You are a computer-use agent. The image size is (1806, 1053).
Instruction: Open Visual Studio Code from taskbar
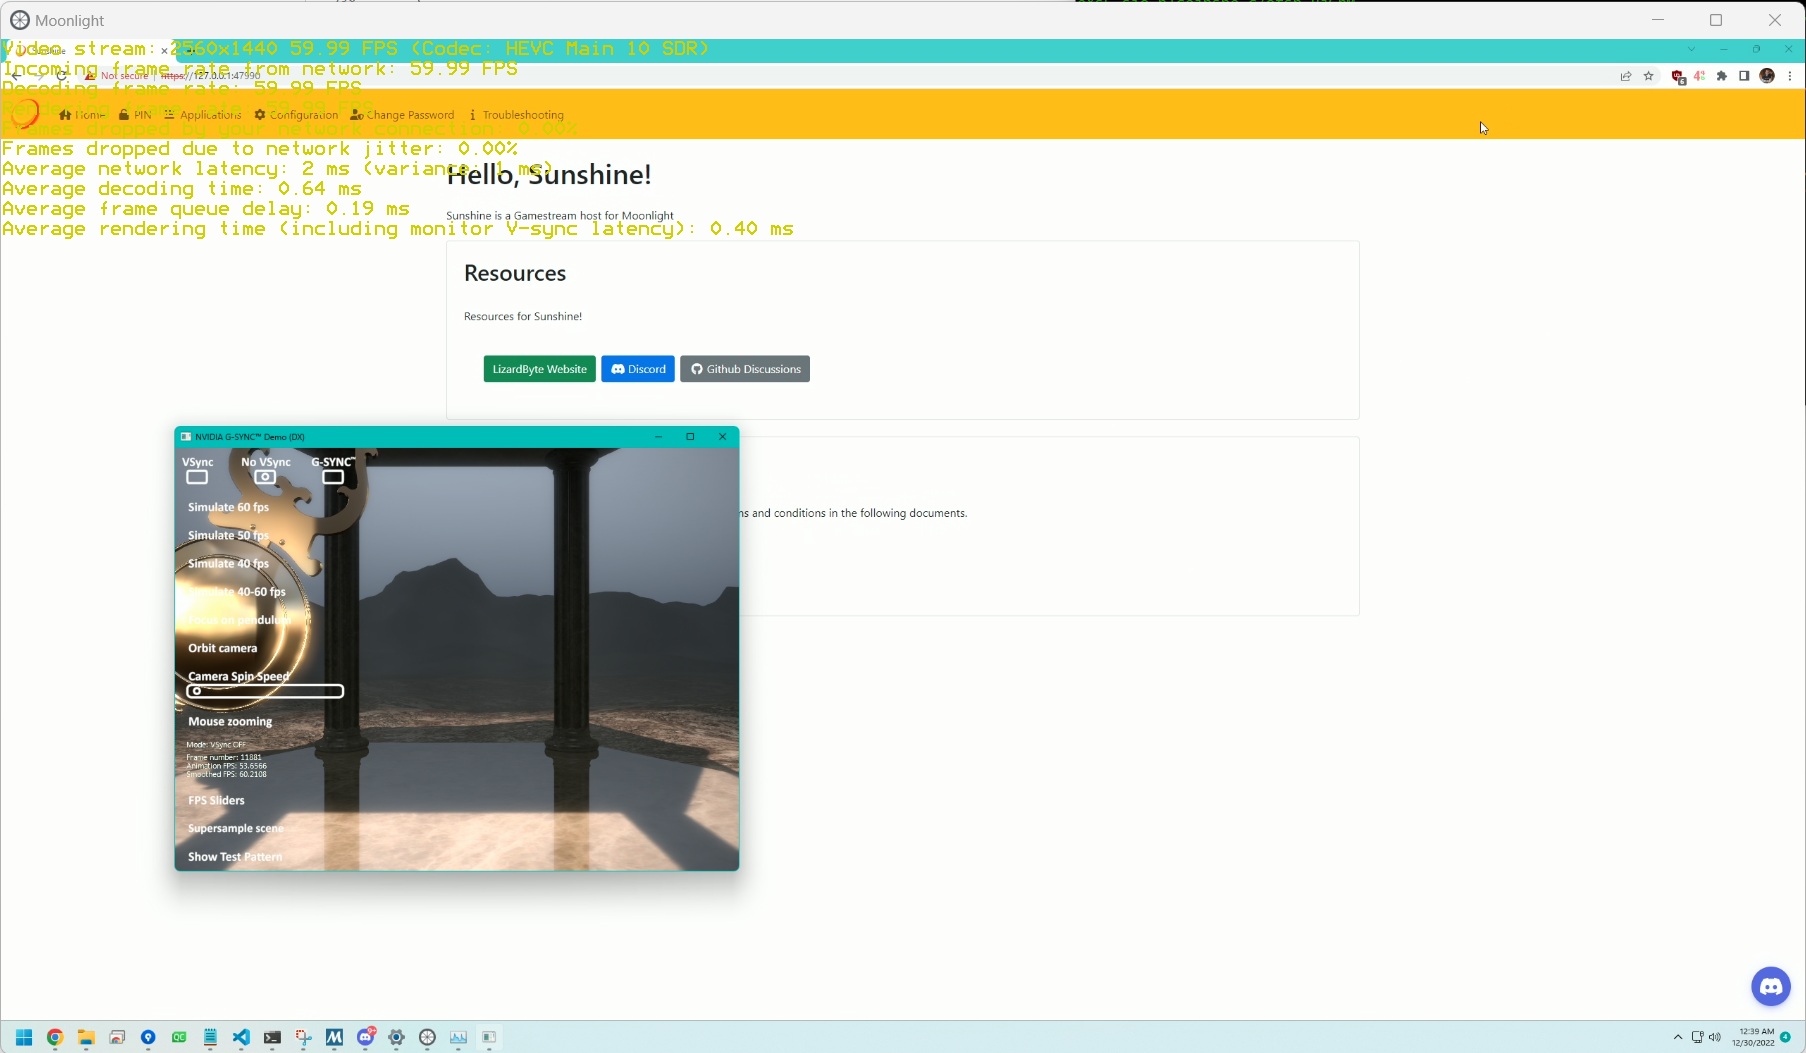coord(241,1037)
